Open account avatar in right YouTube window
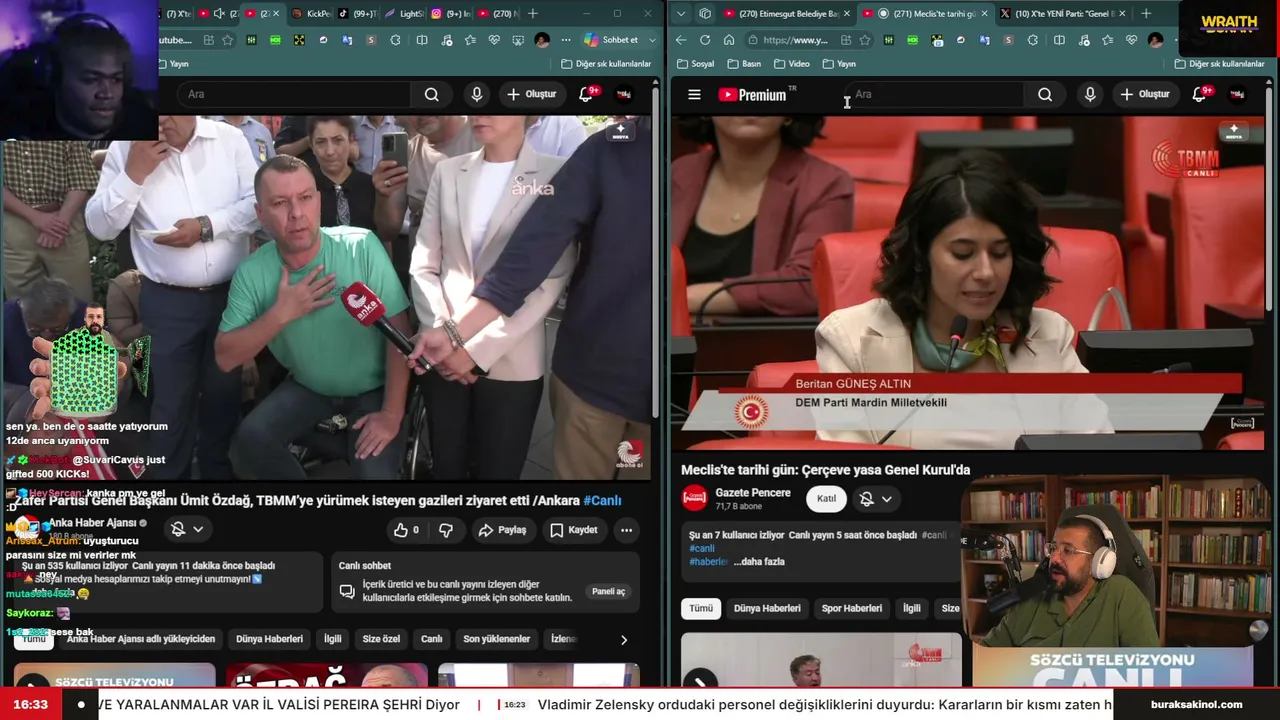Viewport: 1280px width, 720px height. click(x=1237, y=94)
